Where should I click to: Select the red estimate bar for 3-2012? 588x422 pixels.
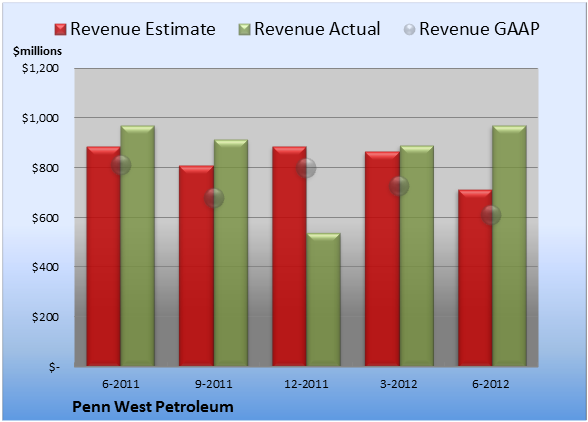(382, 259)
